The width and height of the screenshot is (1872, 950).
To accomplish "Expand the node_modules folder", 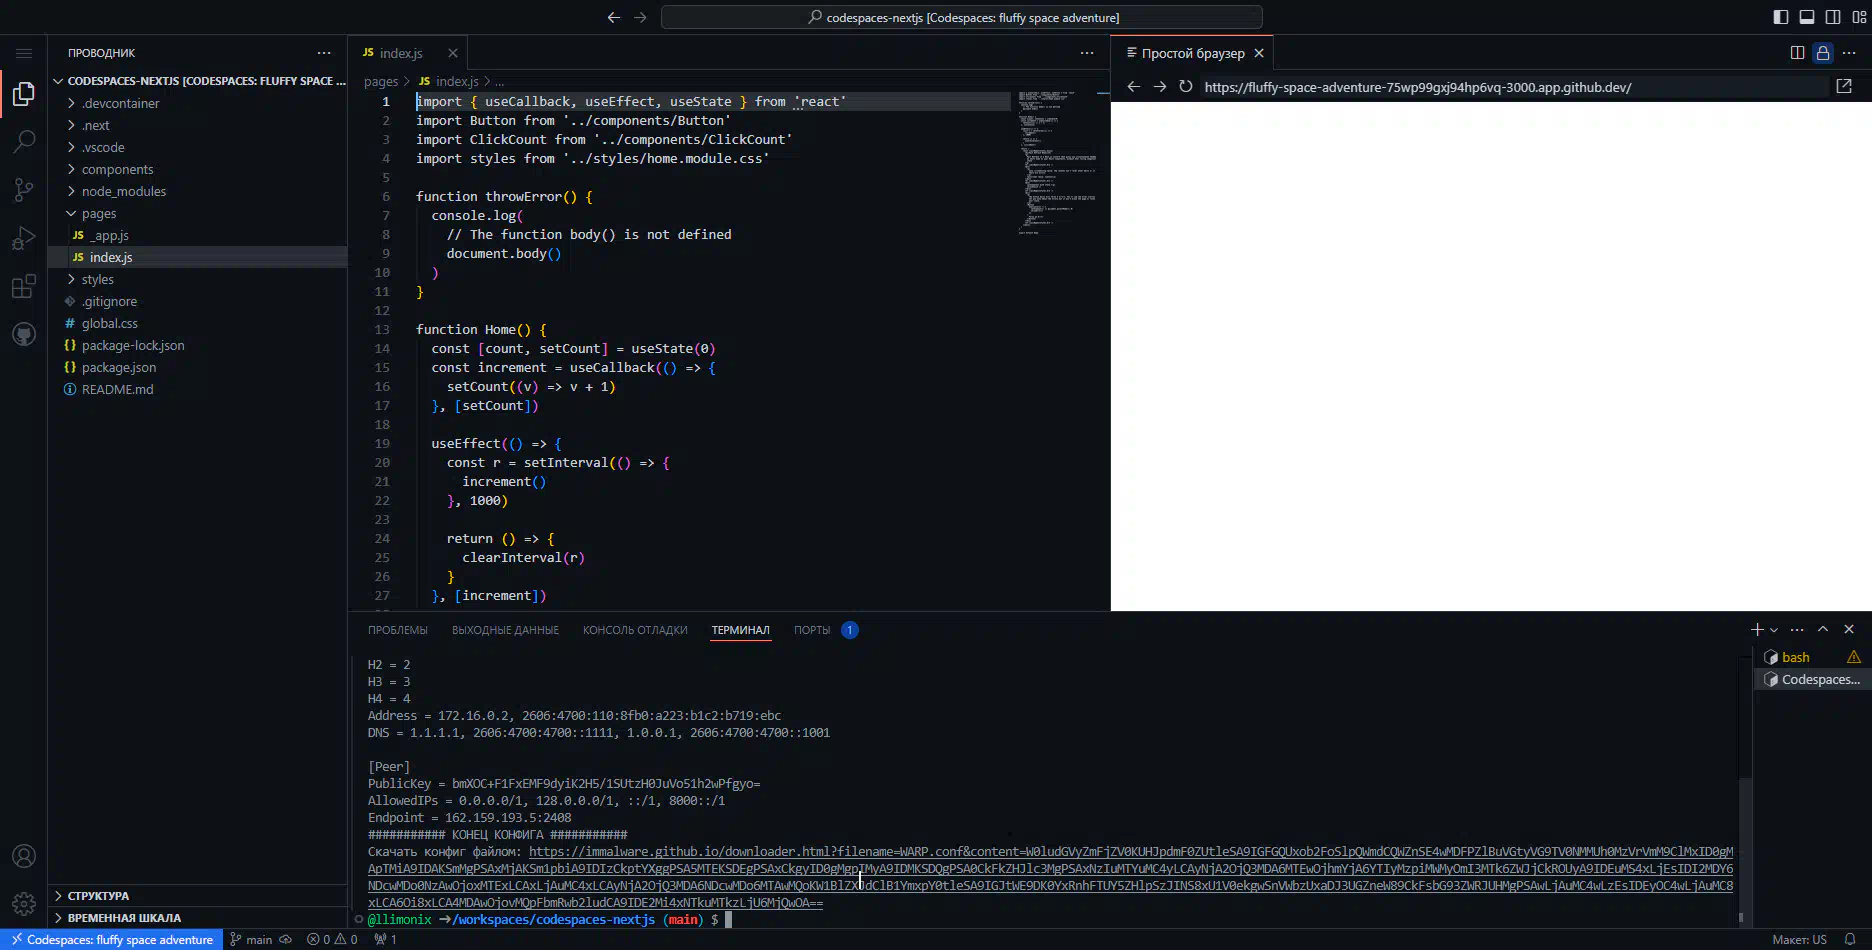I will (x=122, y=191).
